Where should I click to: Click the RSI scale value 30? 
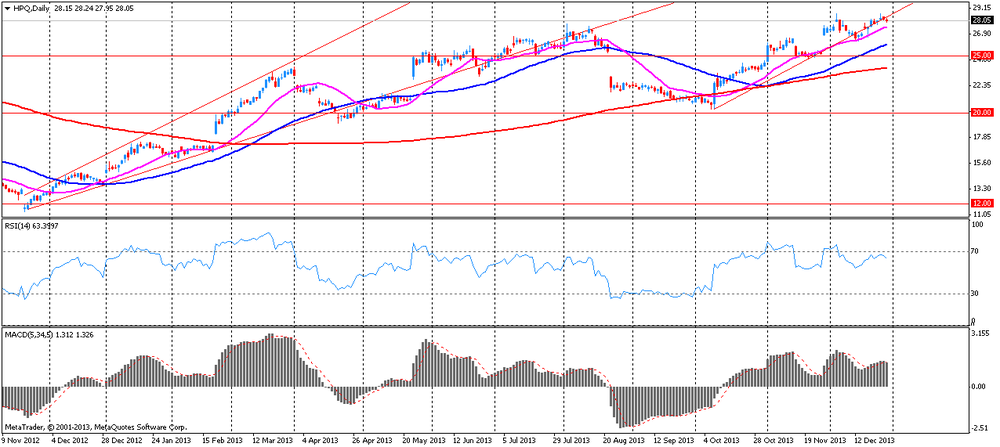point(974,294)
